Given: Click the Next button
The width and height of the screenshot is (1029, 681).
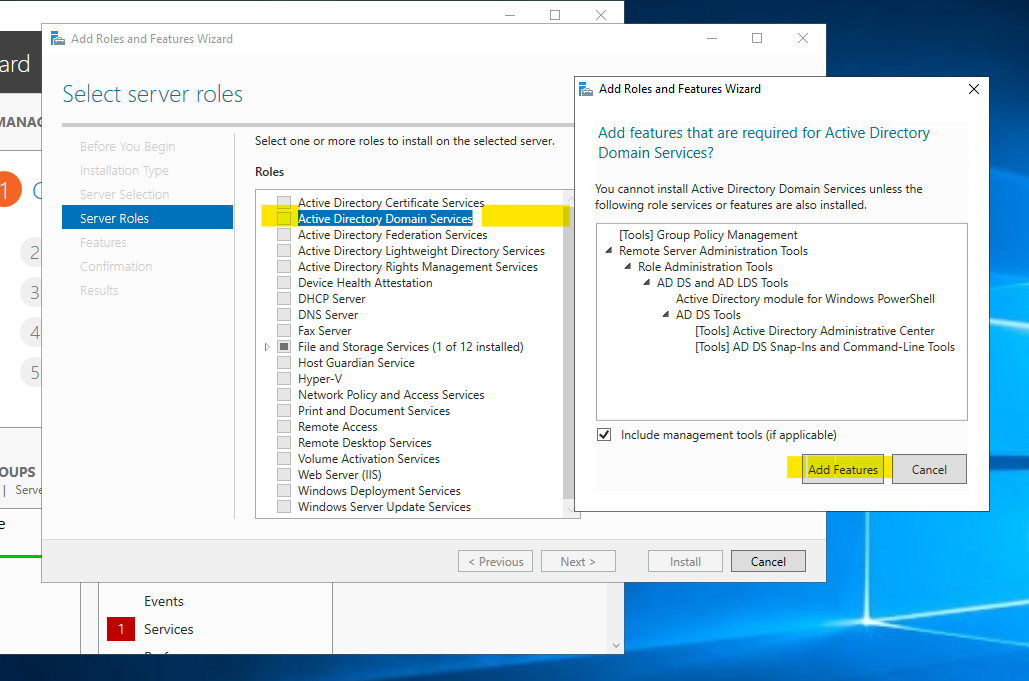Looking at the screenshot, I should (578, 562).
